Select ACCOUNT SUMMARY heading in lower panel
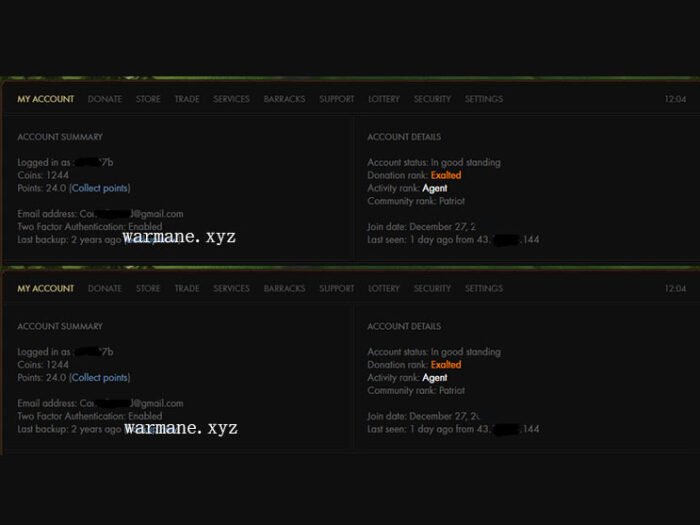The height and width of the screenshot is (525, 700). 60,326
